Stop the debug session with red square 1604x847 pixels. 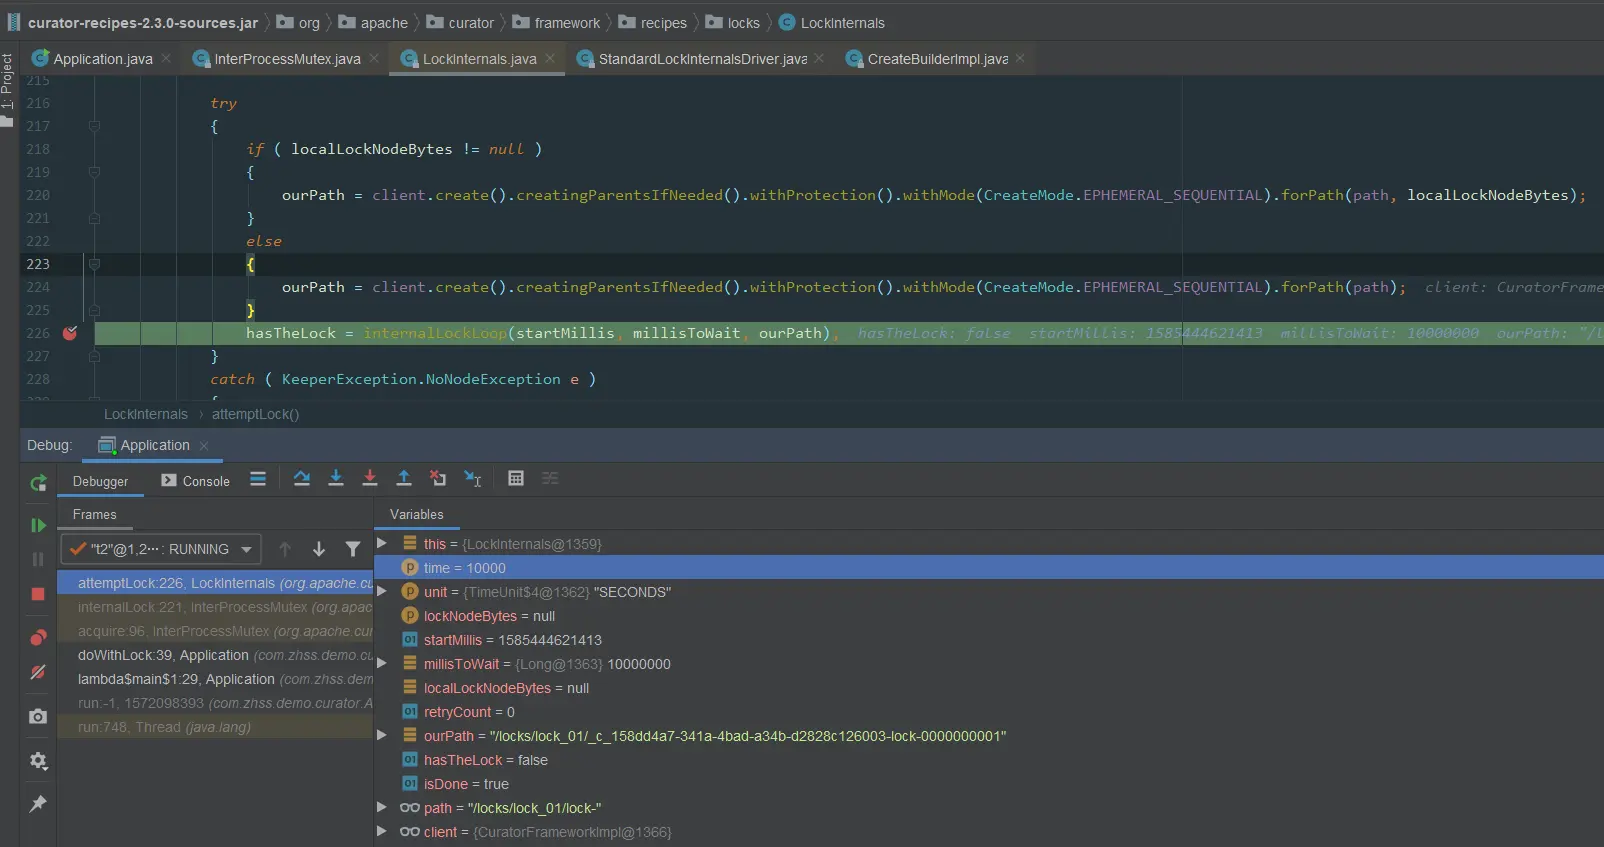(38, 594)
